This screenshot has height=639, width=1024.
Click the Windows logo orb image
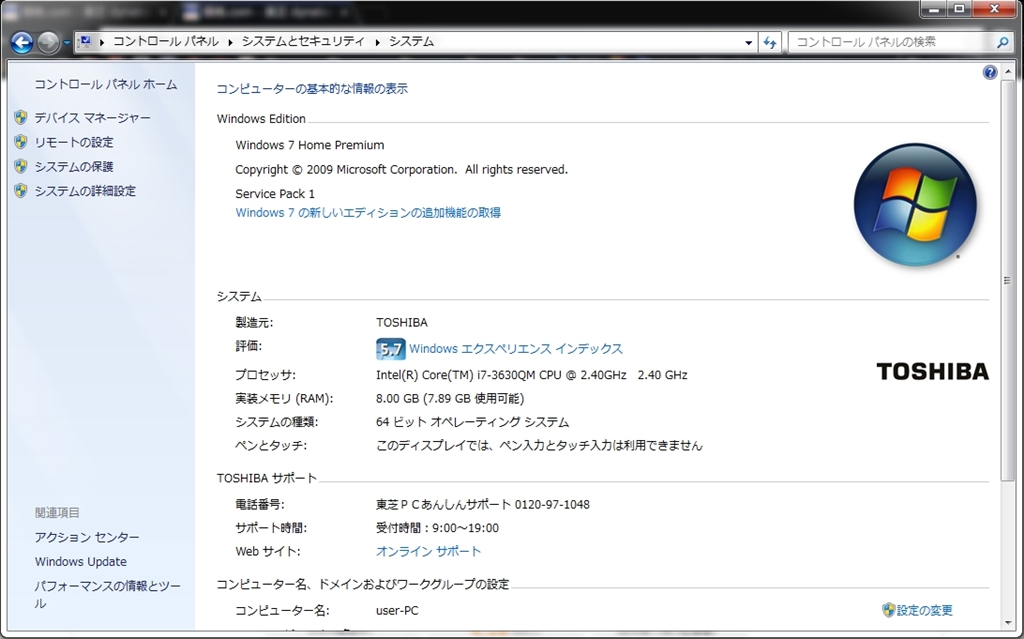[x=915, y=205]
